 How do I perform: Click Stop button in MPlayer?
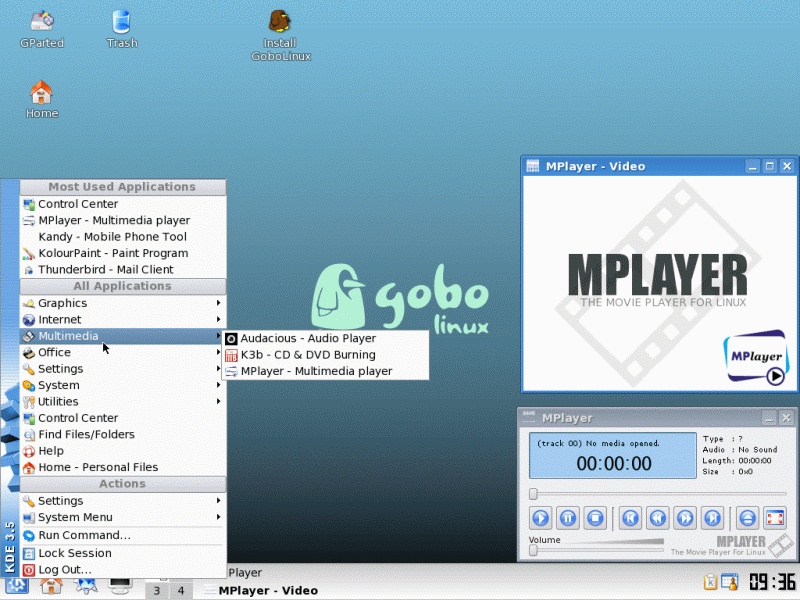[x=595, y=518]
